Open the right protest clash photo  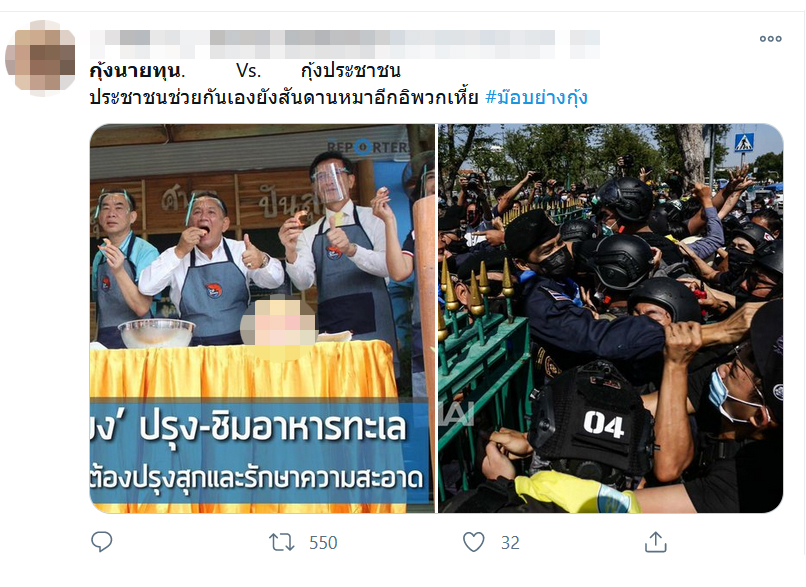[610, 318]
